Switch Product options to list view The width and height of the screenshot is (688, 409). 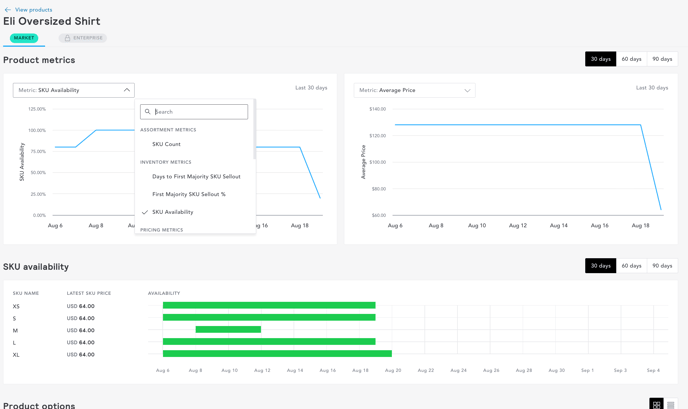tap(671, 404)
